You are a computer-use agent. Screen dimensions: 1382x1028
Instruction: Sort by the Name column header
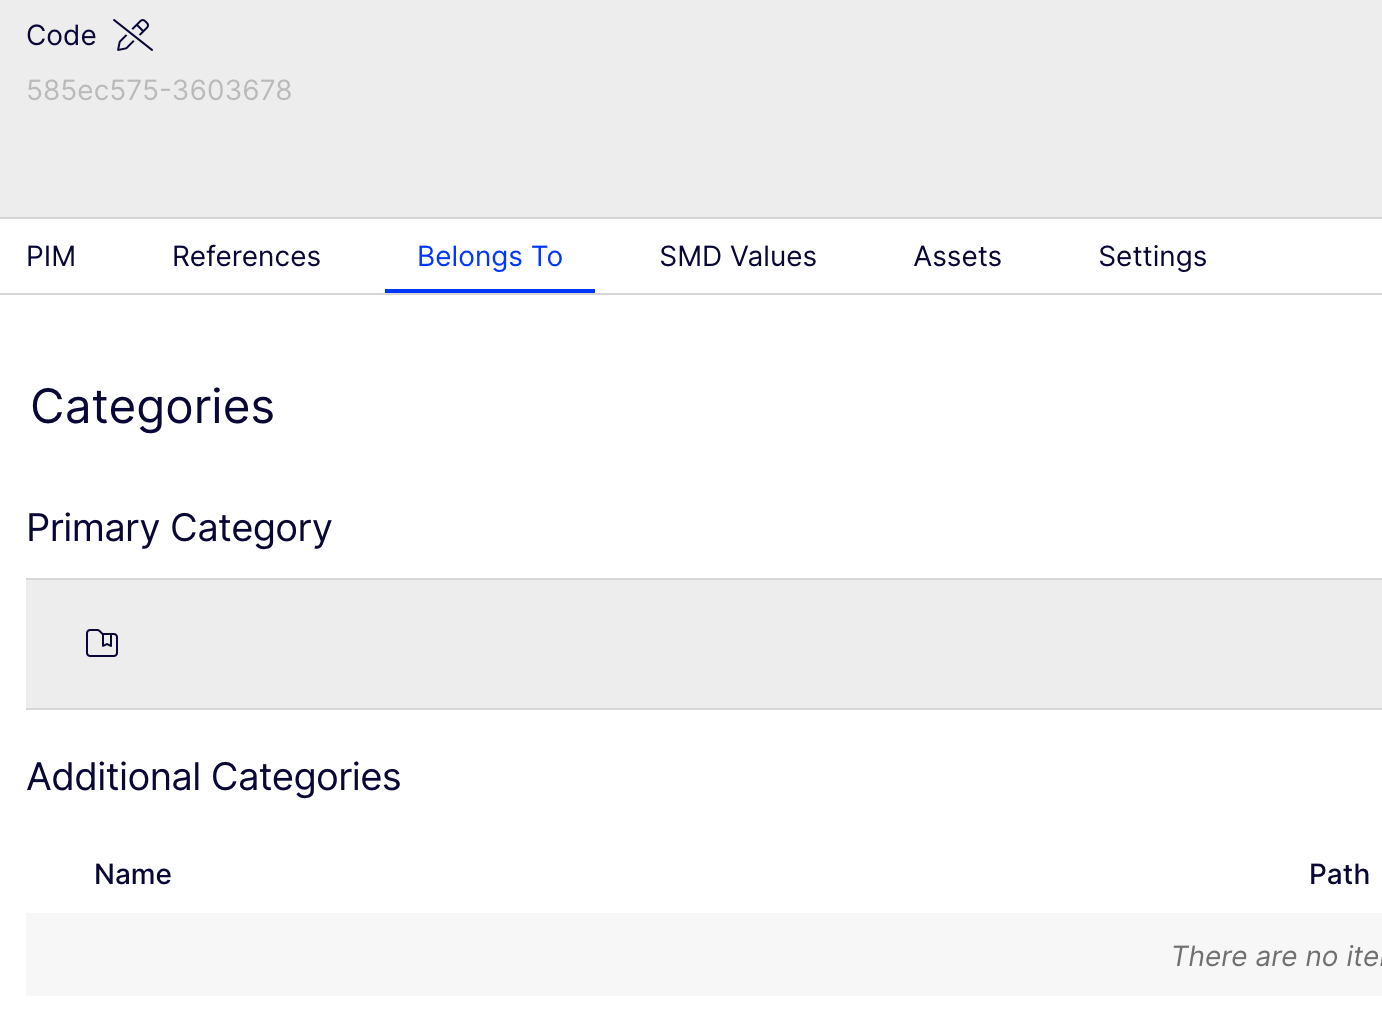click(x=133, y=874)
